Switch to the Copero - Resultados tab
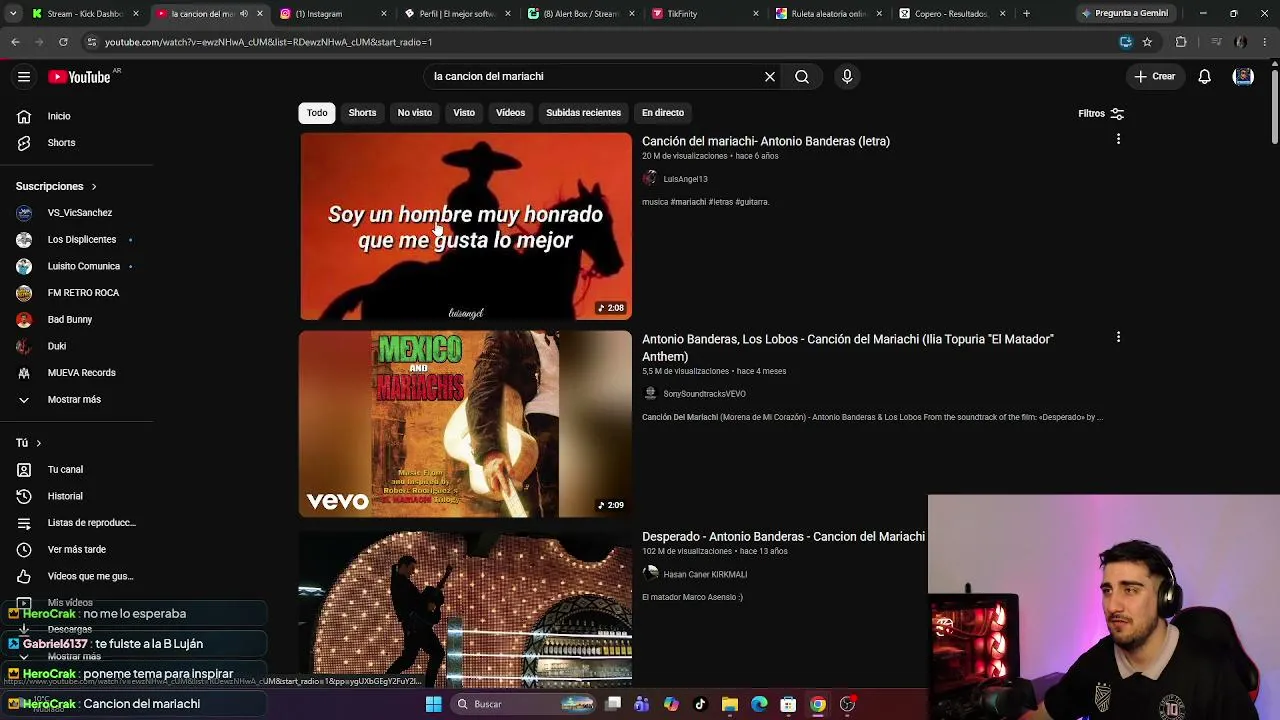The height and width of the screenshot is (720, 1280). pyautogui.click(x=954, y=14)
